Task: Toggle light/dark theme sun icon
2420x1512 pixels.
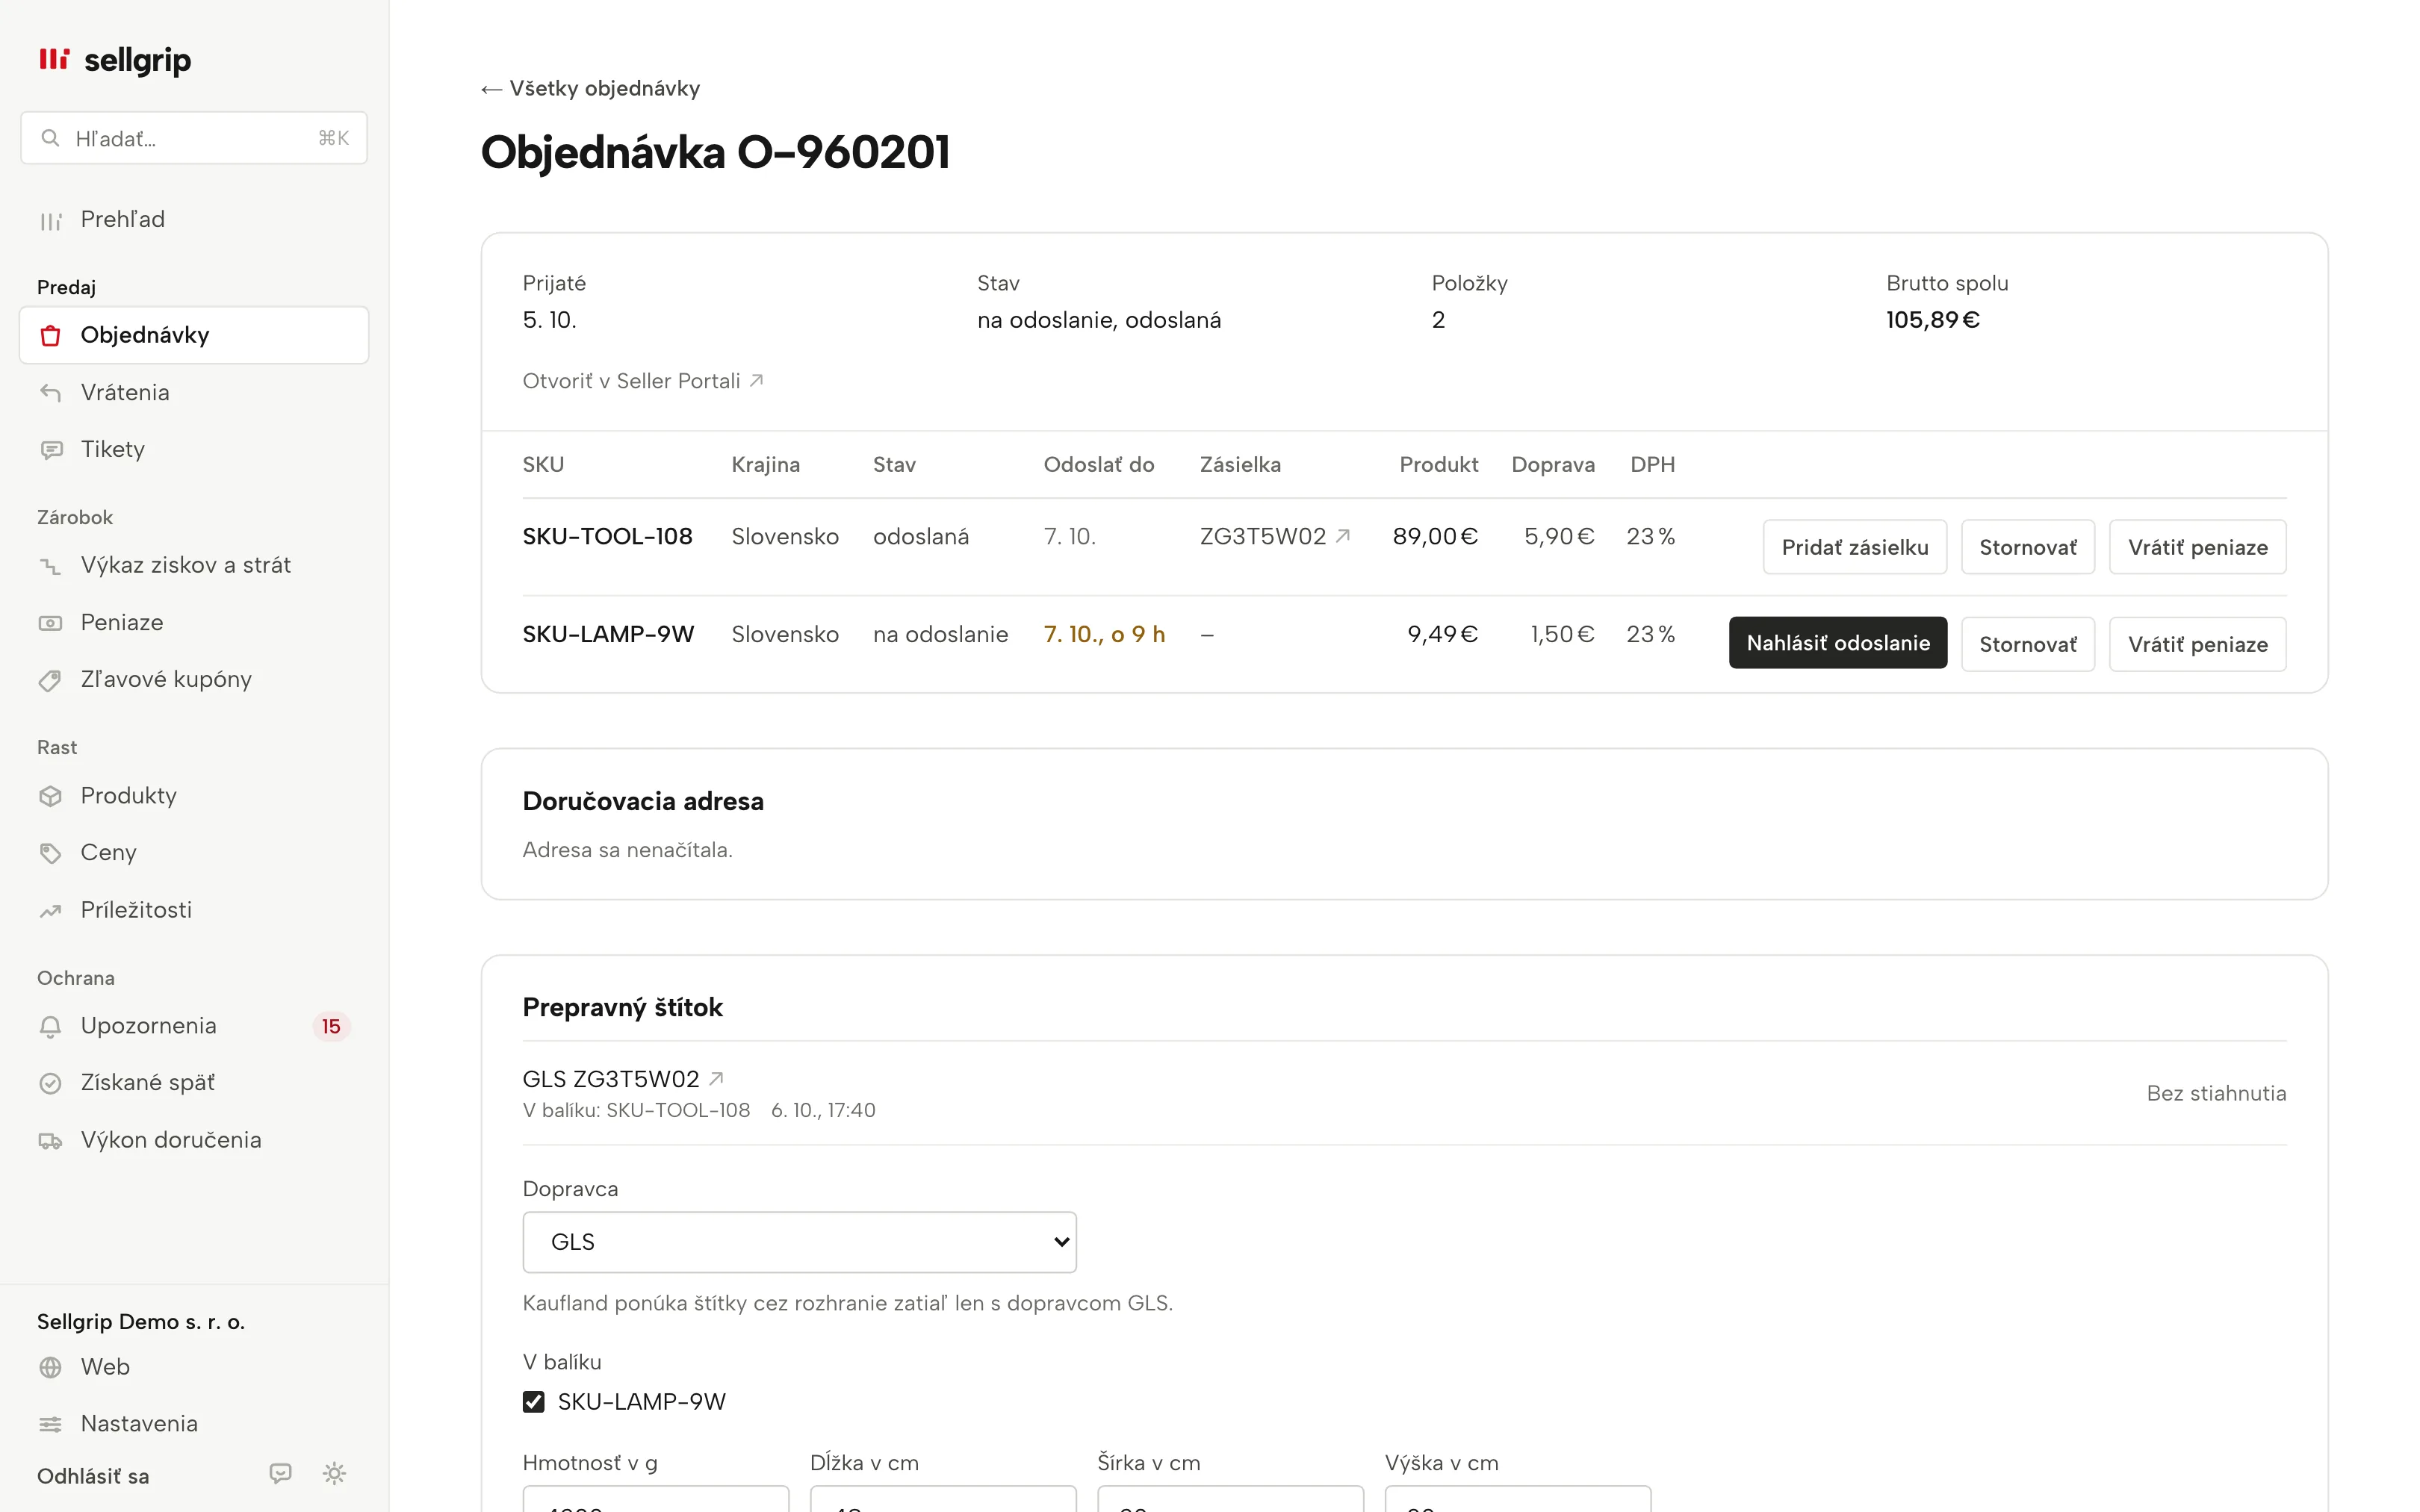Action: [335, 1473]
